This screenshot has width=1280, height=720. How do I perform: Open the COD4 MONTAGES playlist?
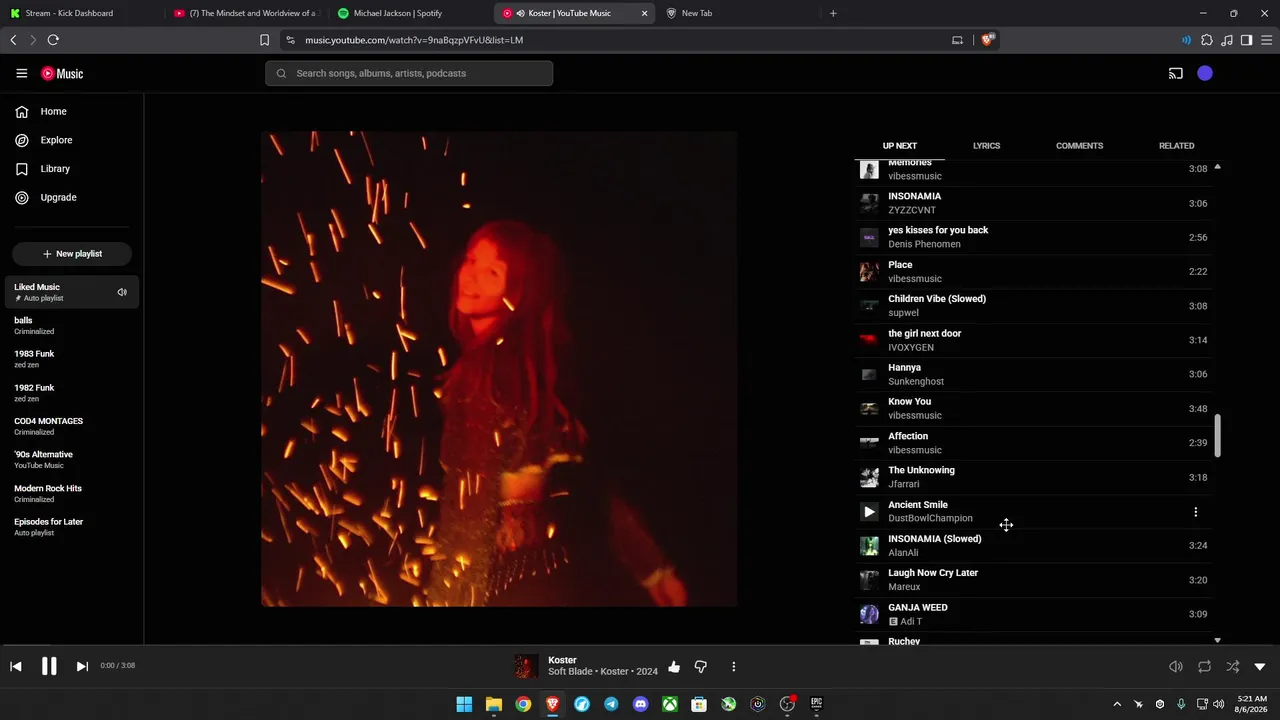[x=72, y=426]
